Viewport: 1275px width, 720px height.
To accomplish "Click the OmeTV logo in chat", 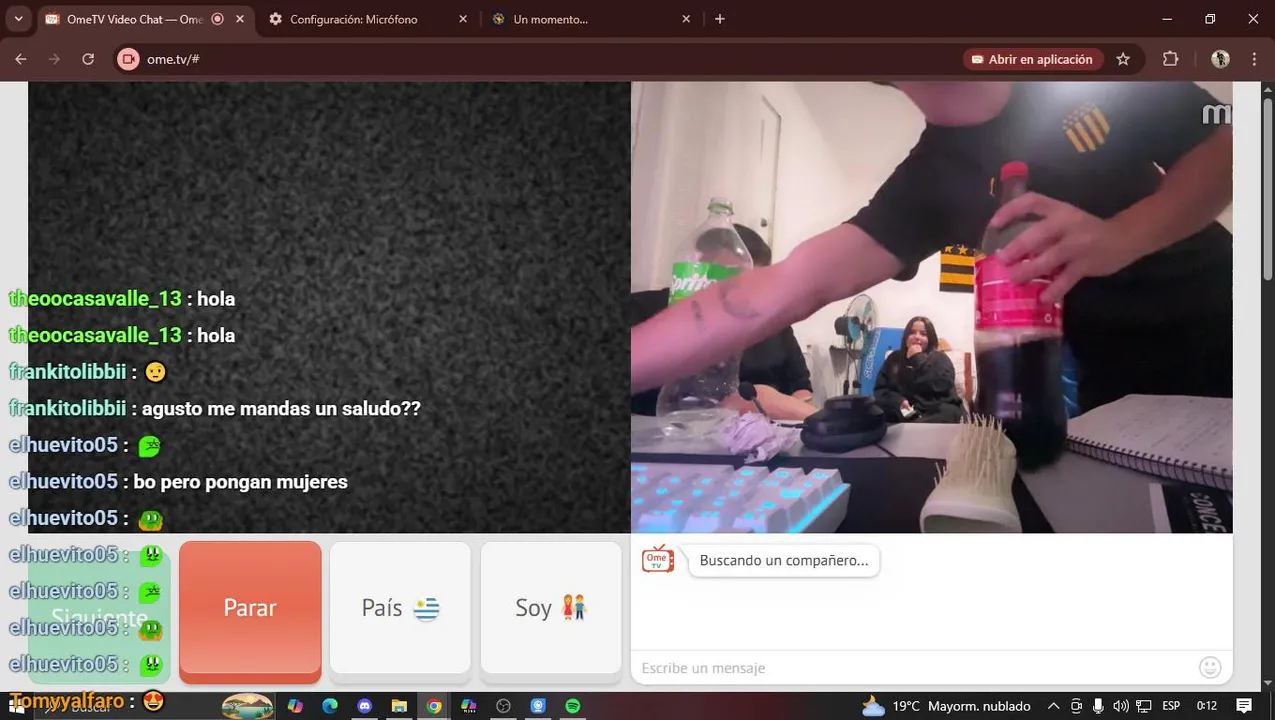I will pos(657,559).
